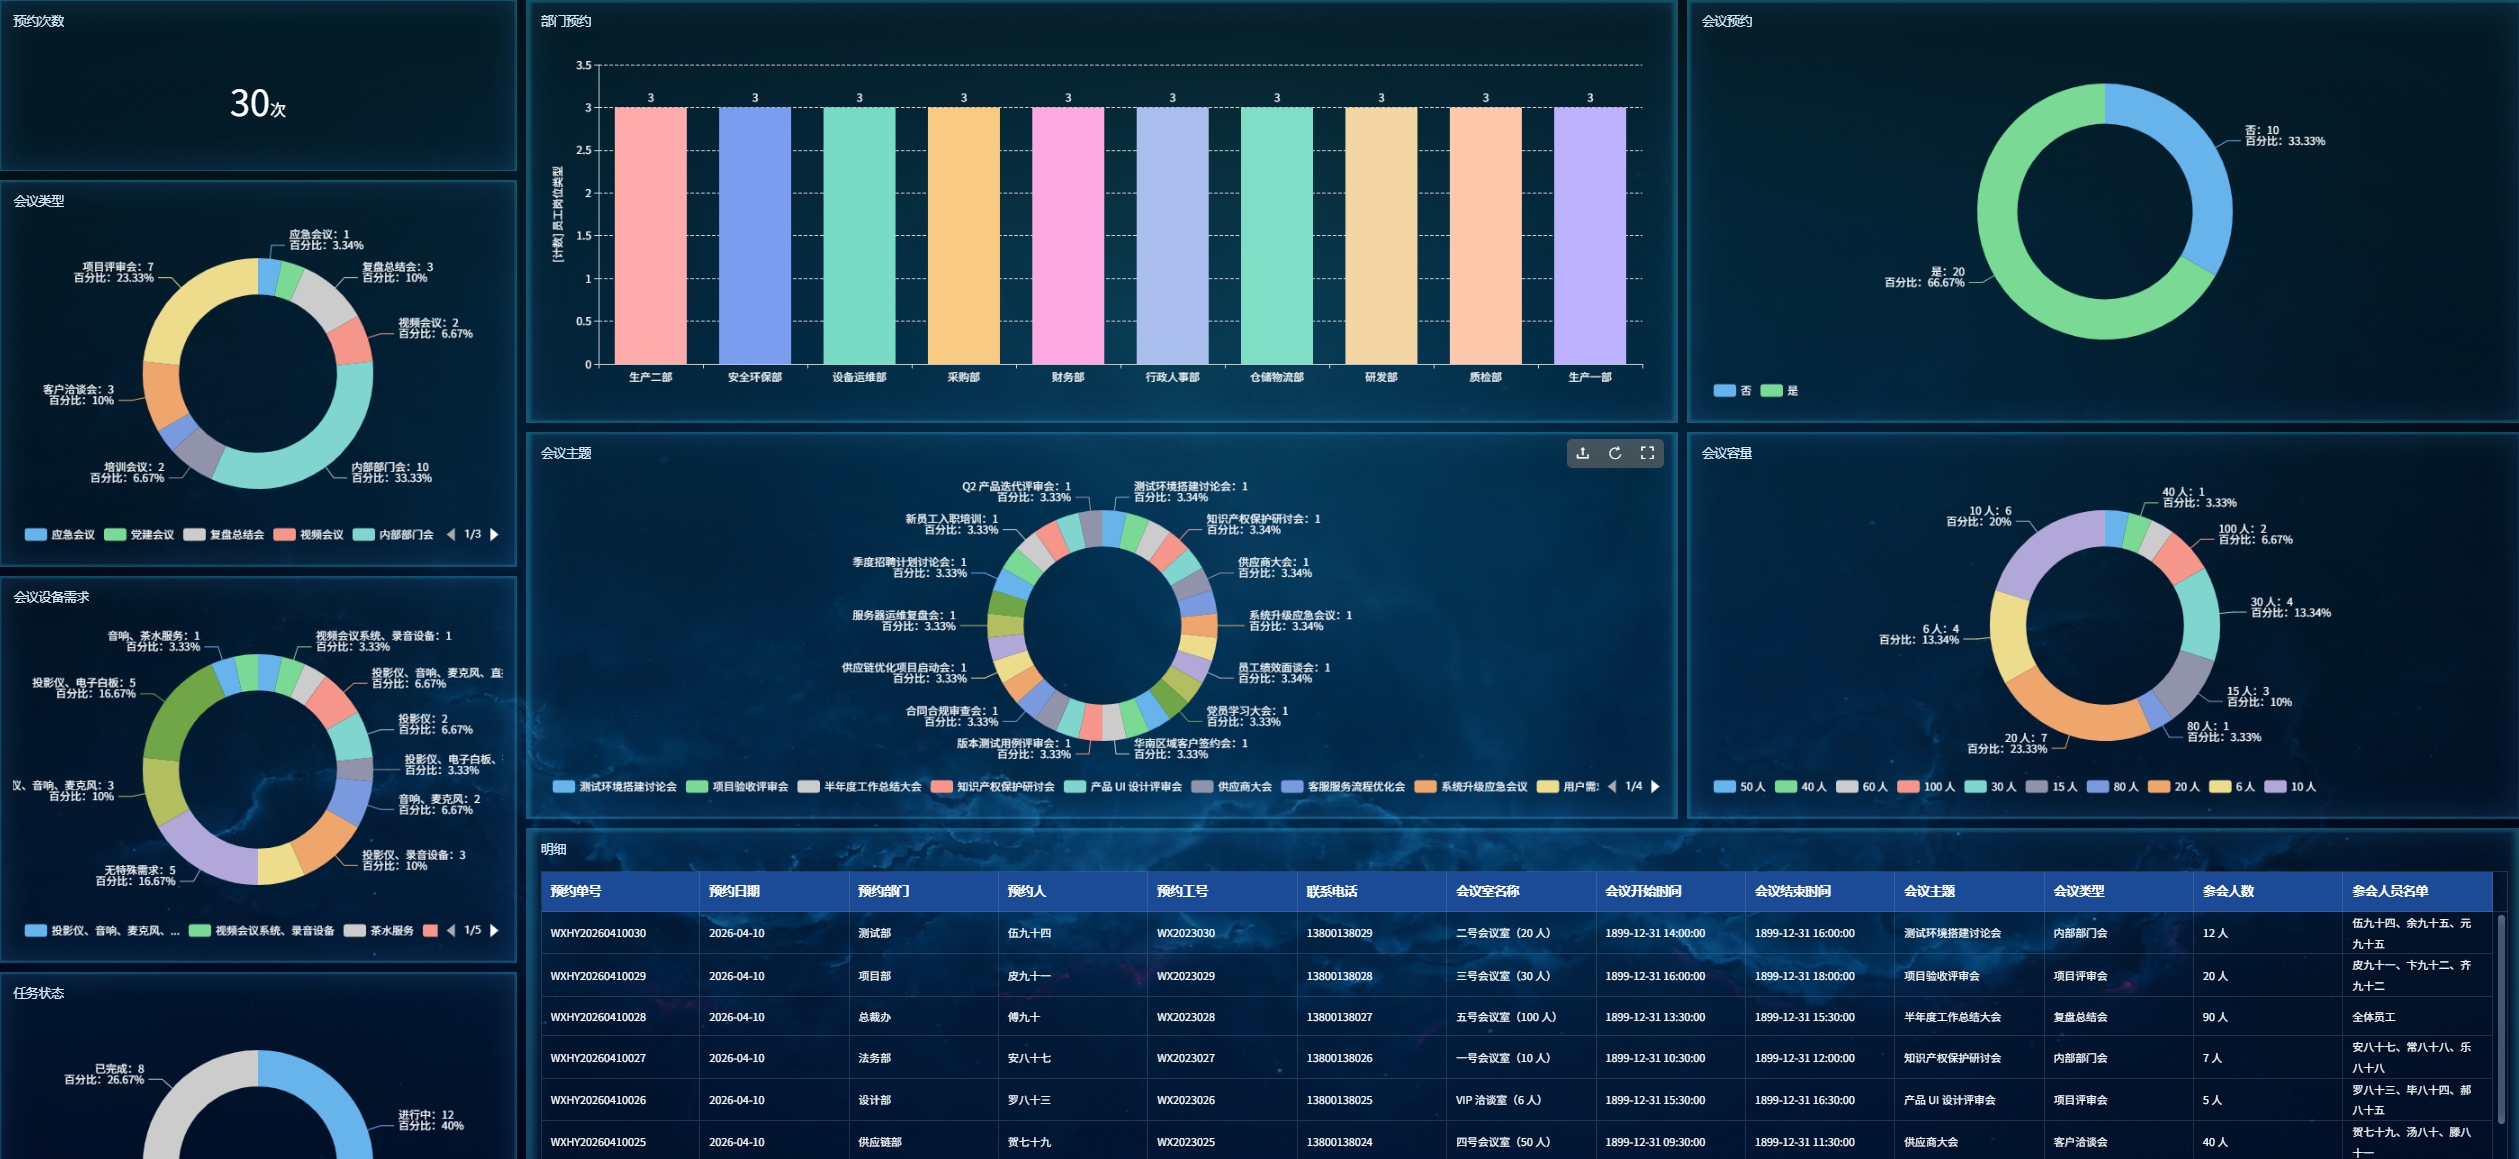Click the 30次 total count value
Viewport: 2519px width, 1159px height.
[258, 103]
